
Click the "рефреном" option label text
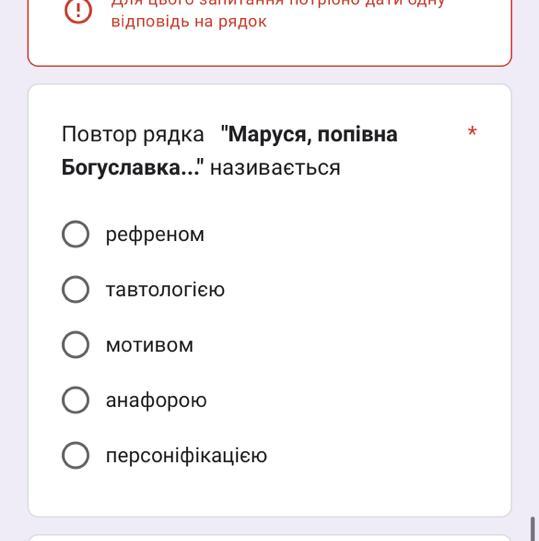[x=155, y=235]
